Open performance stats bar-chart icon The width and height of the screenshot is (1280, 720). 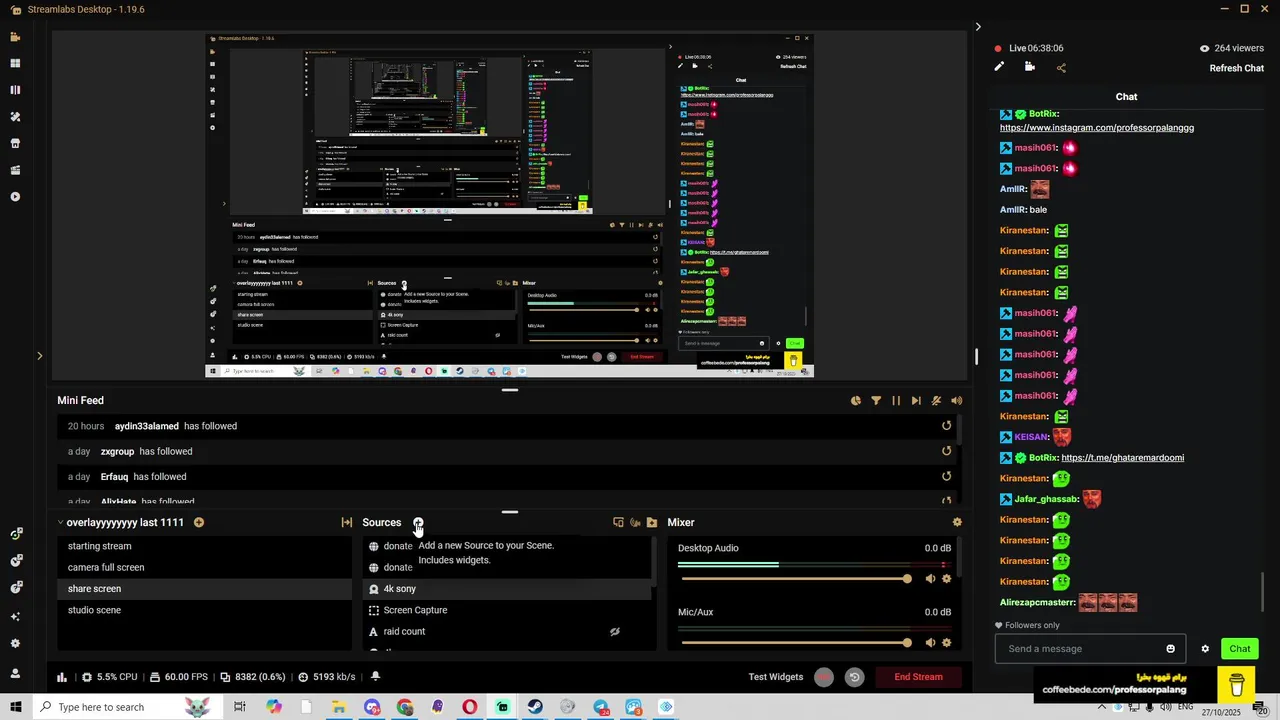coord(62,677)
